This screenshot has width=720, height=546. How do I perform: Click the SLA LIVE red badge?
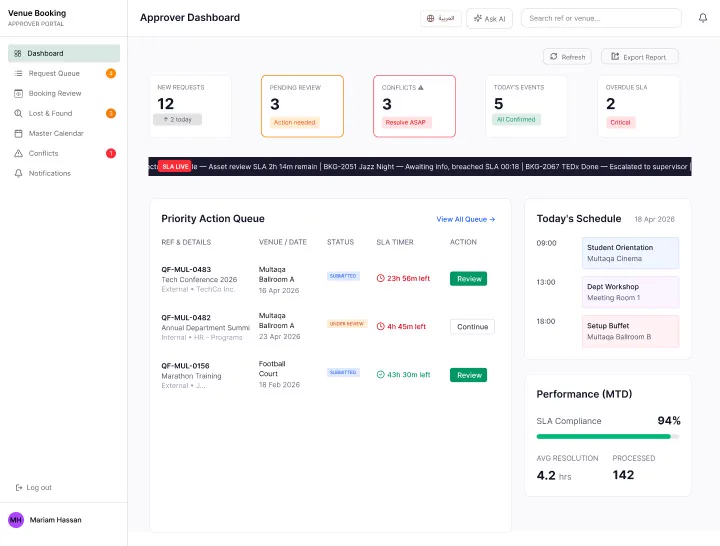(175, 166)
